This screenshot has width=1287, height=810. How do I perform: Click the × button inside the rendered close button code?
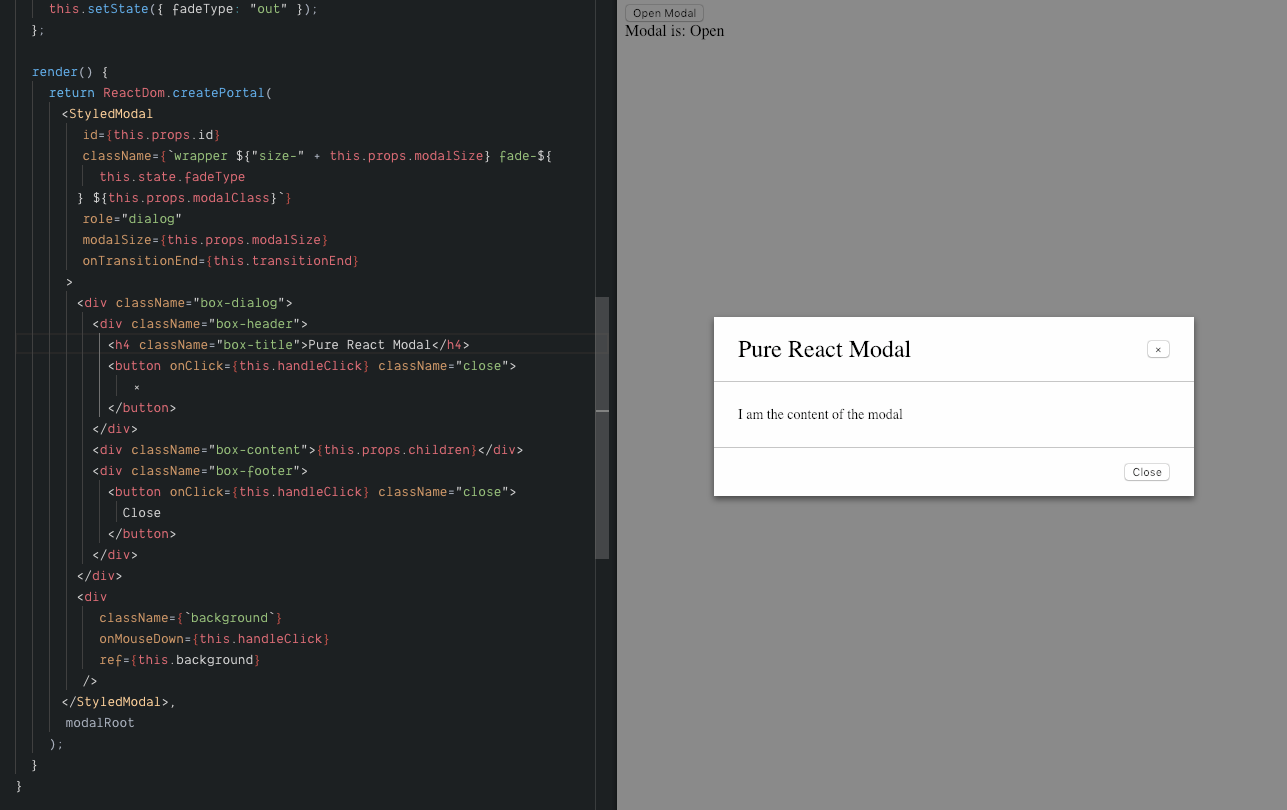point(136,386)
